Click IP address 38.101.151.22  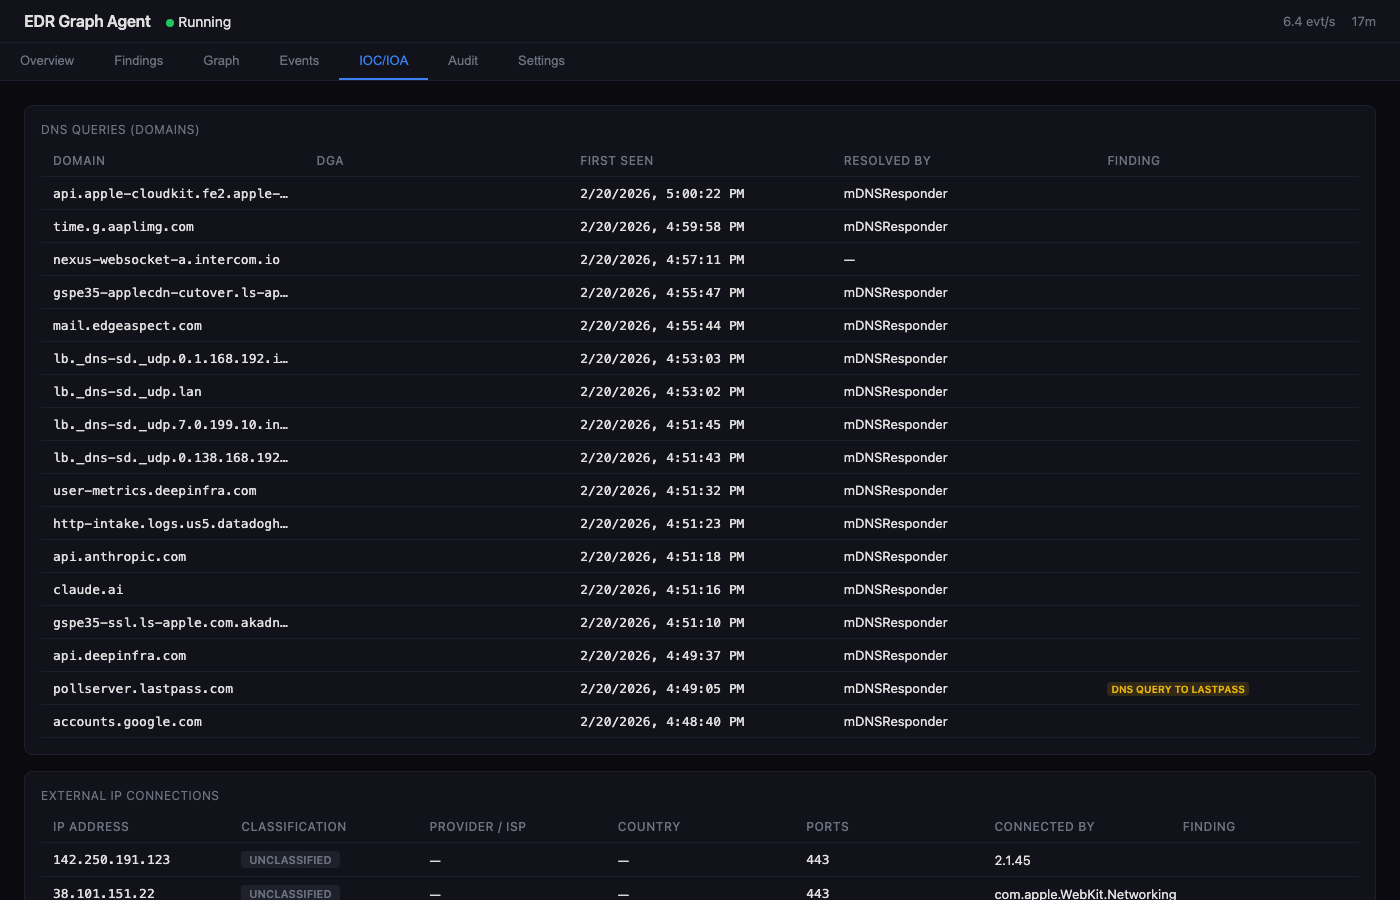click(x=103, y=893)
